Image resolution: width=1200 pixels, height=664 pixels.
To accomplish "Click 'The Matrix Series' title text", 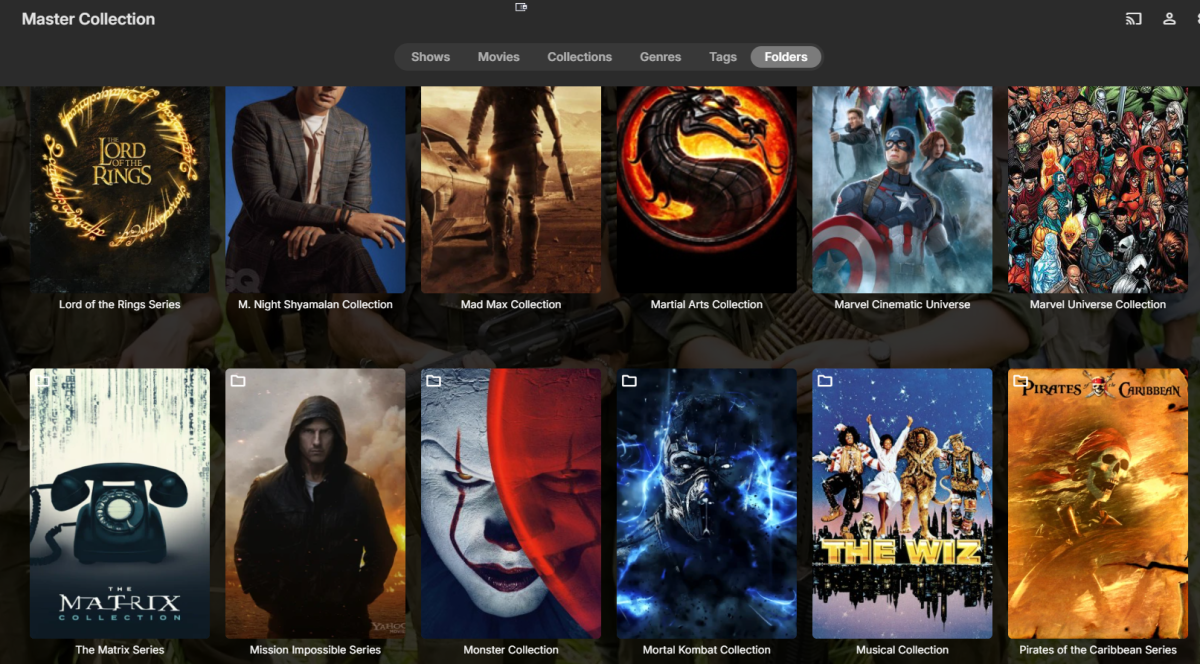I will tap(120, 650).
